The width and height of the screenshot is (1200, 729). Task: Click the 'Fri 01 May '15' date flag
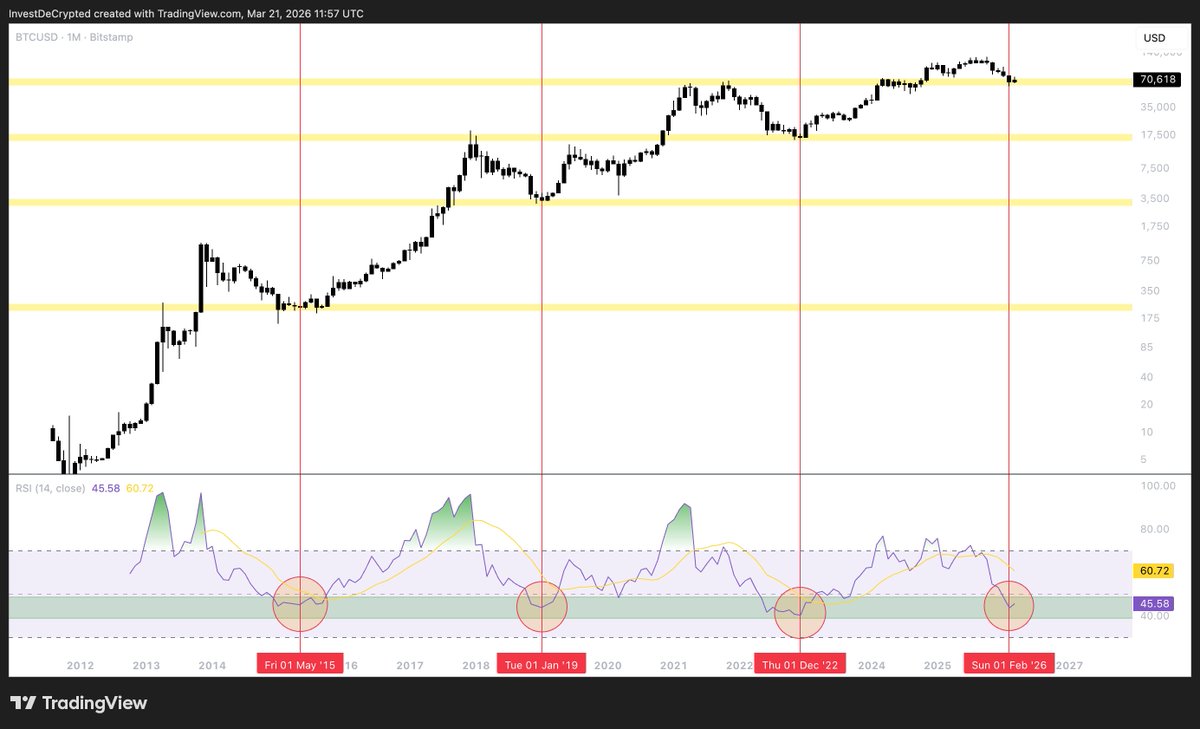point(301,663)
